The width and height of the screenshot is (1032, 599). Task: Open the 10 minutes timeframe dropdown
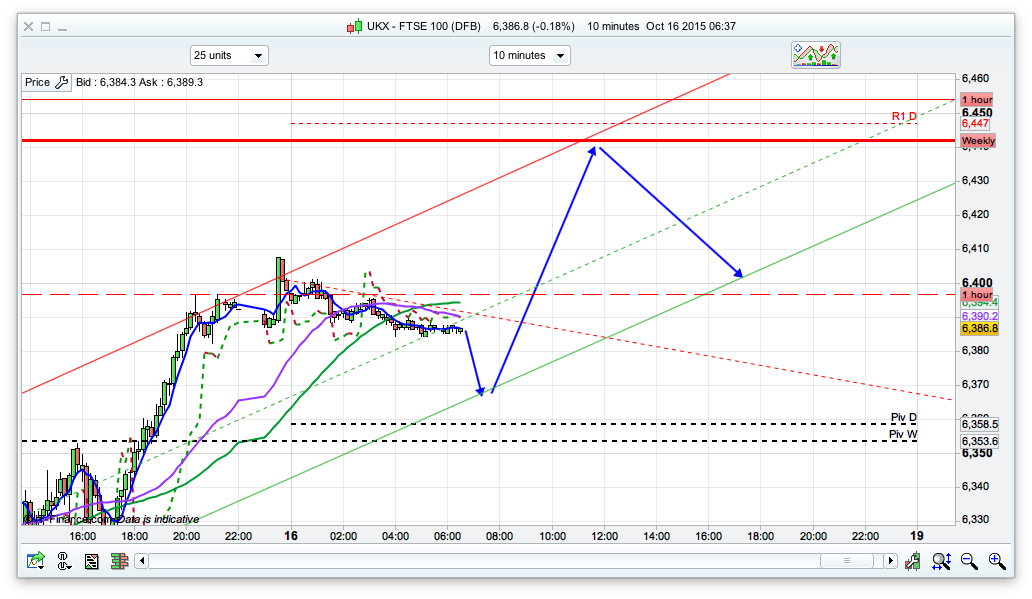coord(529,56)
